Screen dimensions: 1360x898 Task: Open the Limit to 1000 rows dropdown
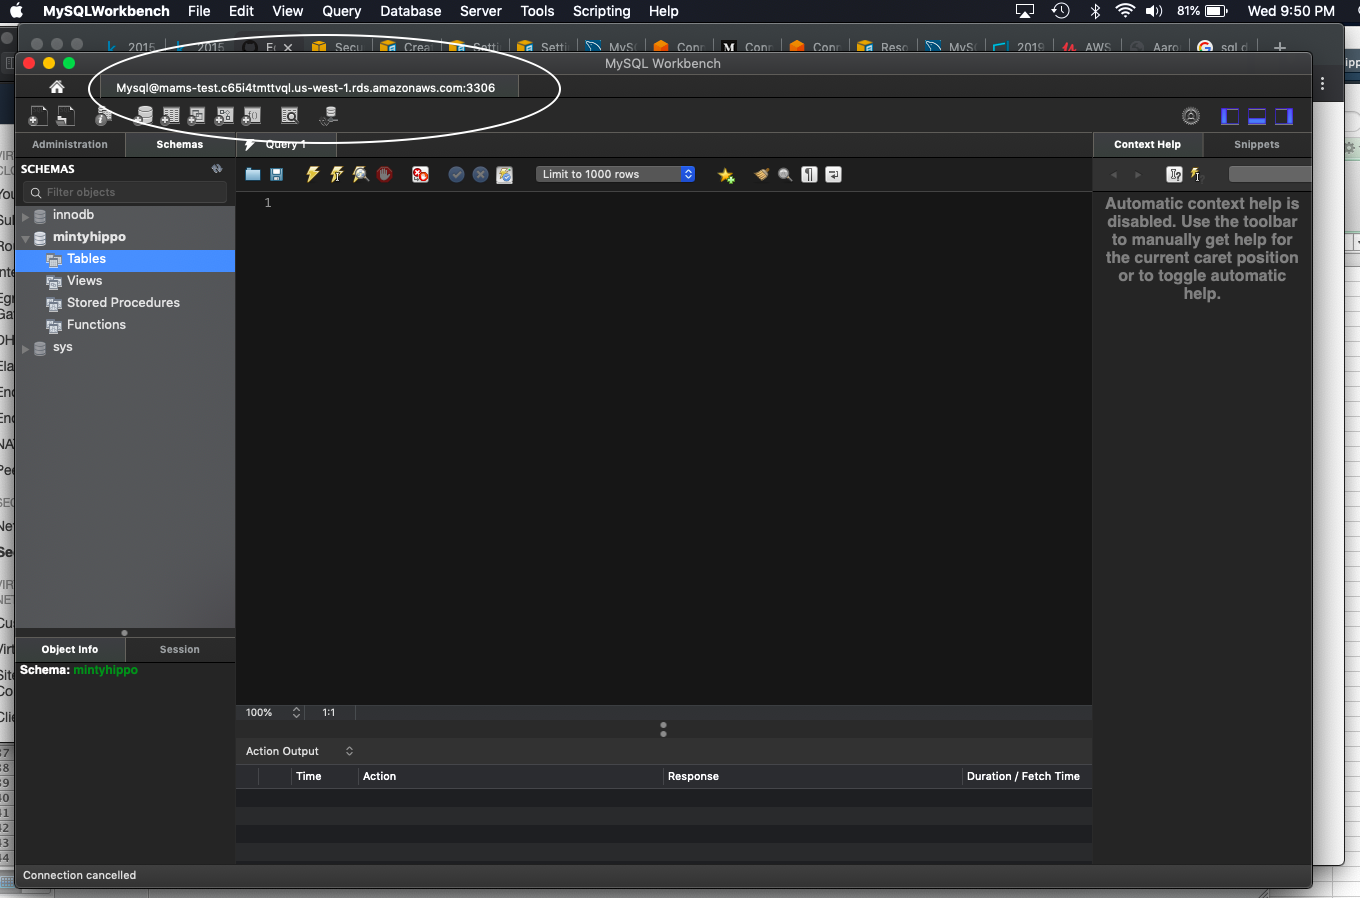pos(616,174)
